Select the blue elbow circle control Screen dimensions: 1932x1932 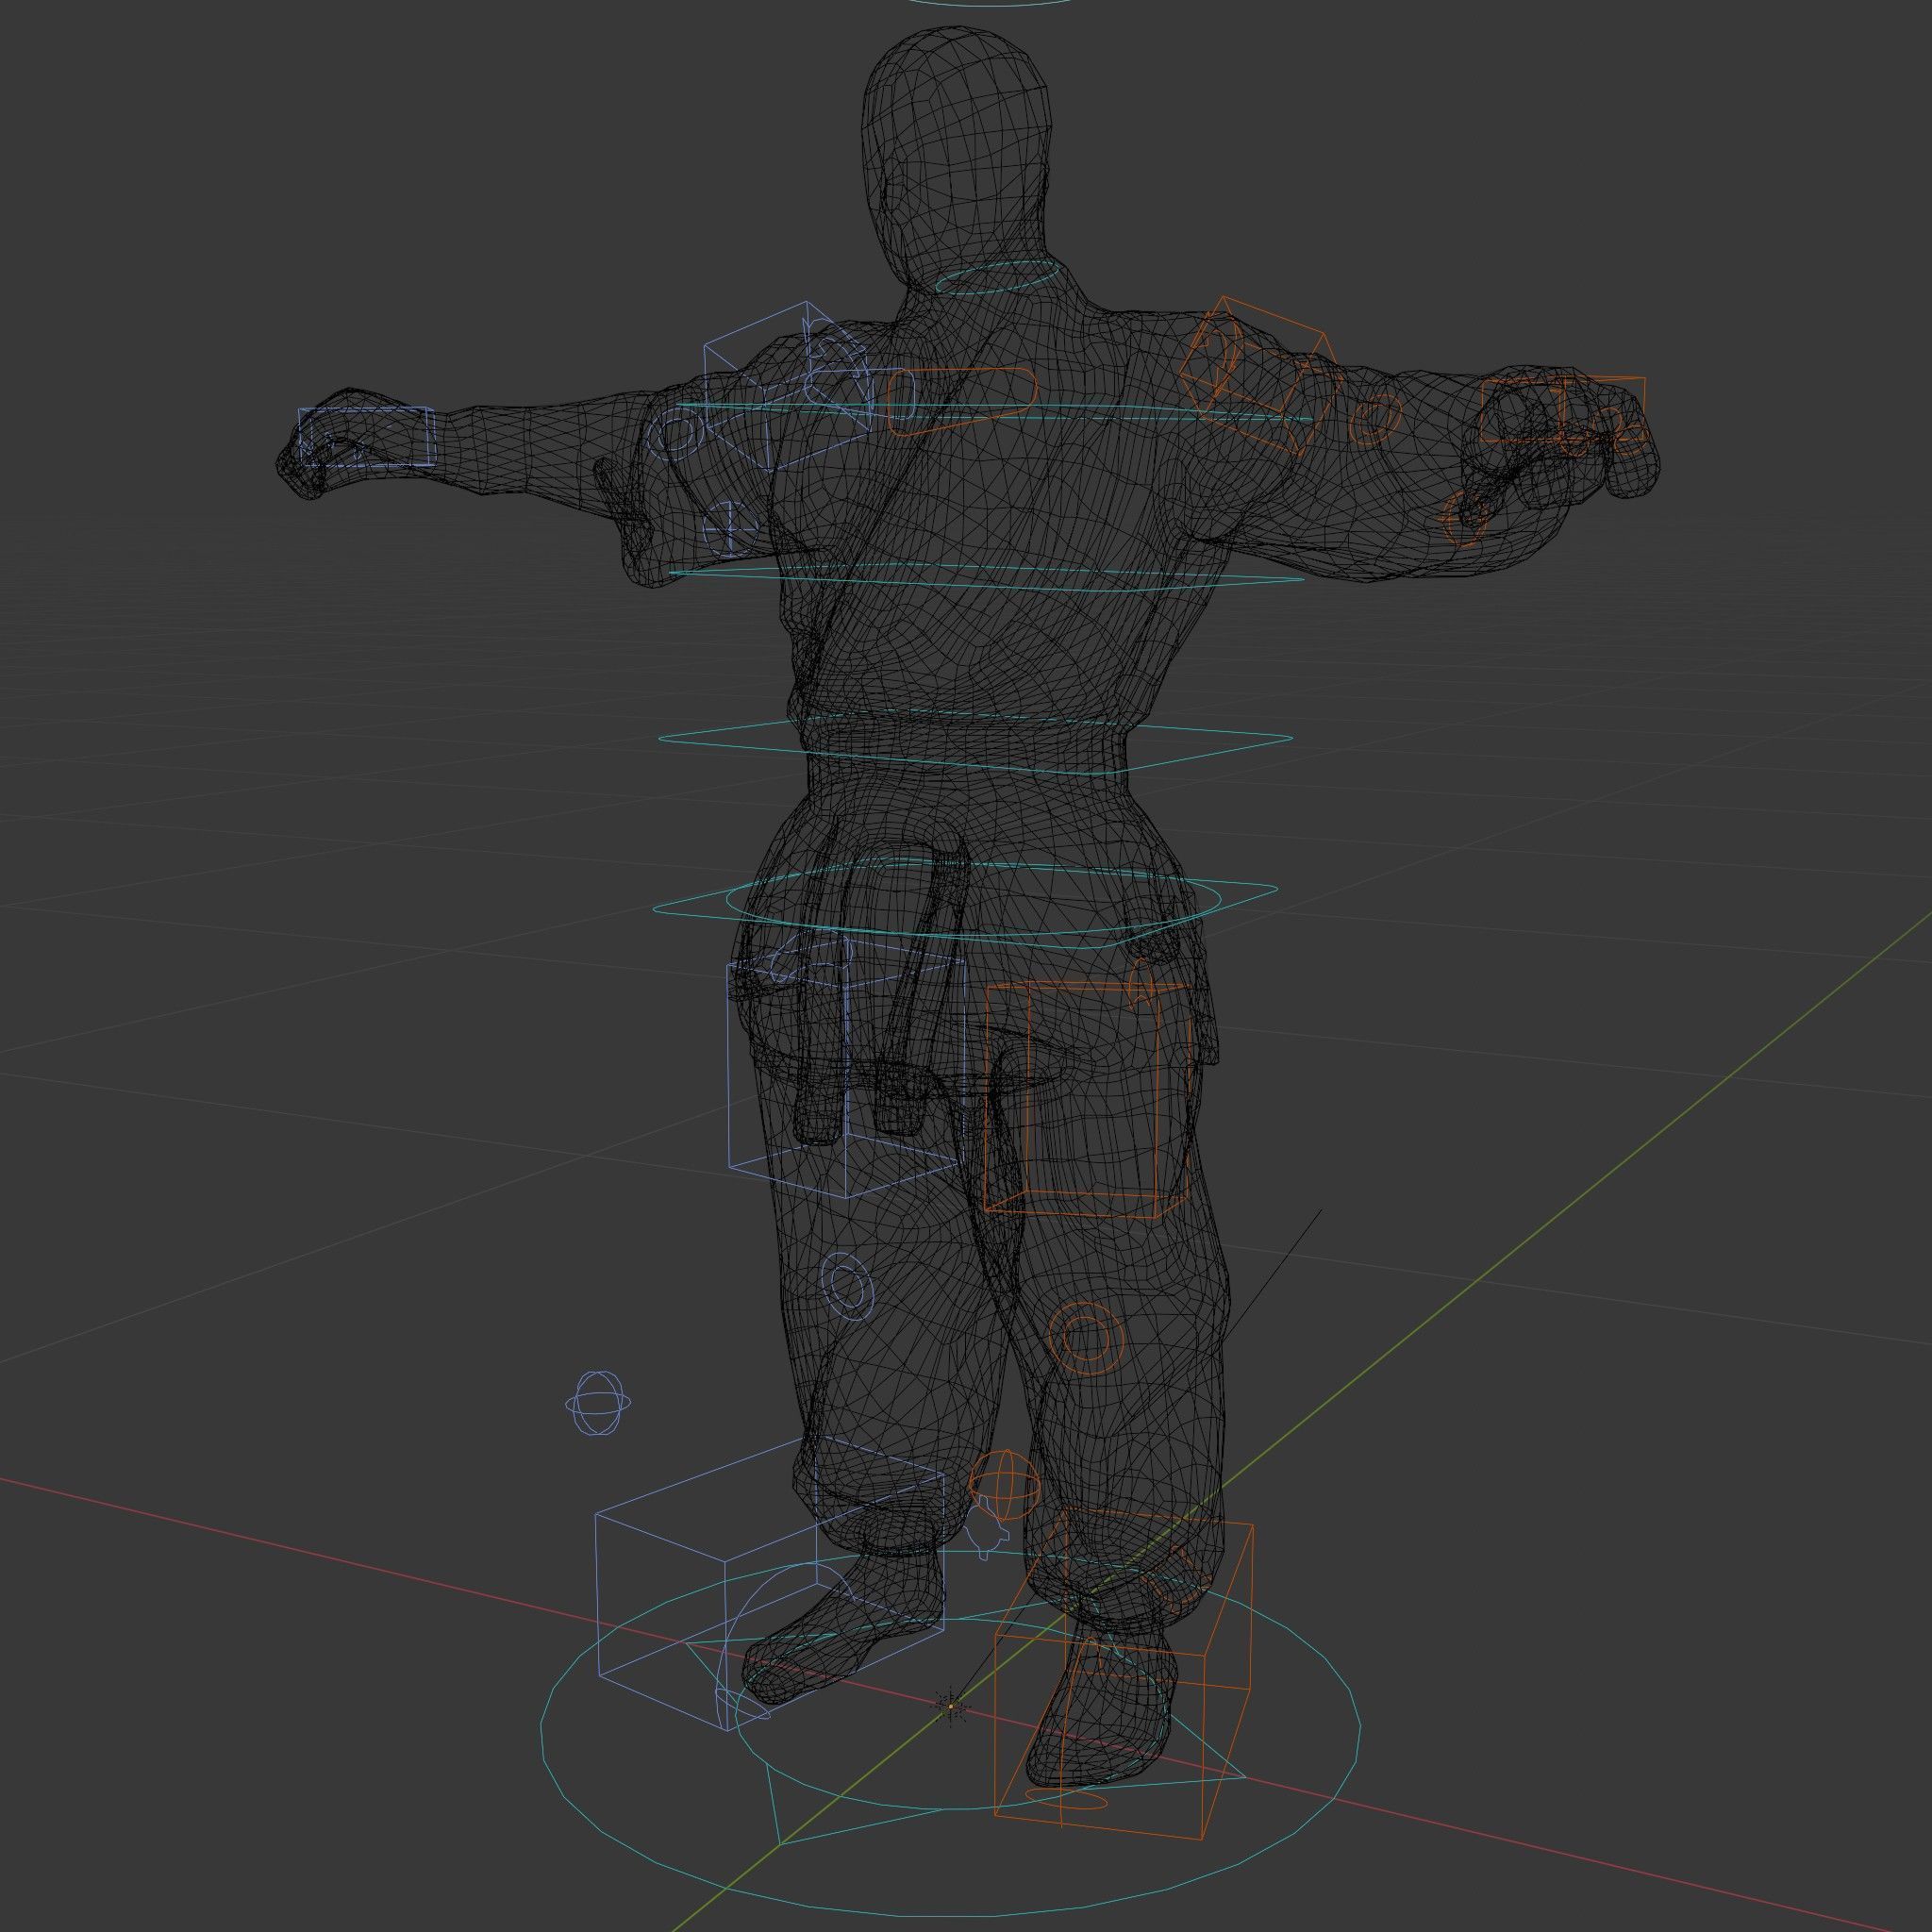tap(677, 436)
